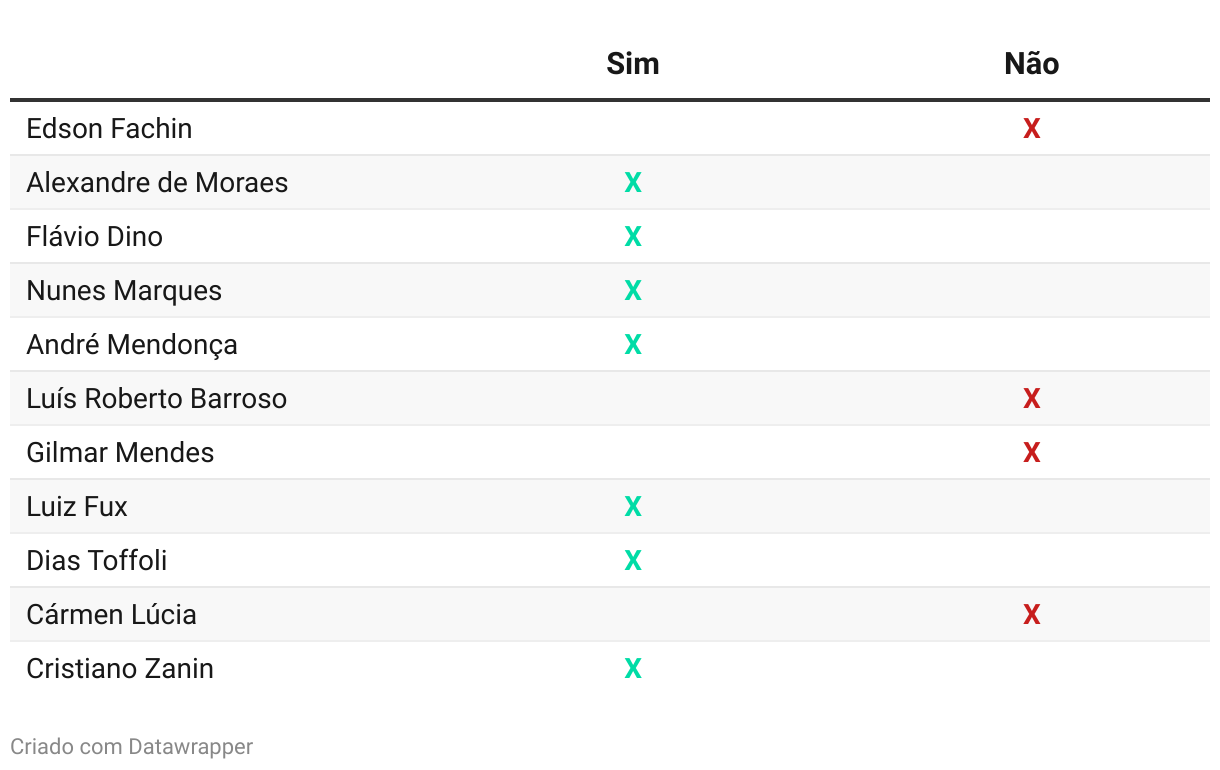Click the Alexandre de Moraes name

(157, 182)
